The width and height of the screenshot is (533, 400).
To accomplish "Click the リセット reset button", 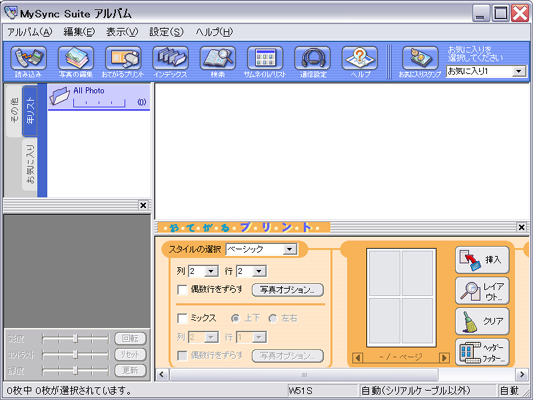I will click(x=131, y=354).
